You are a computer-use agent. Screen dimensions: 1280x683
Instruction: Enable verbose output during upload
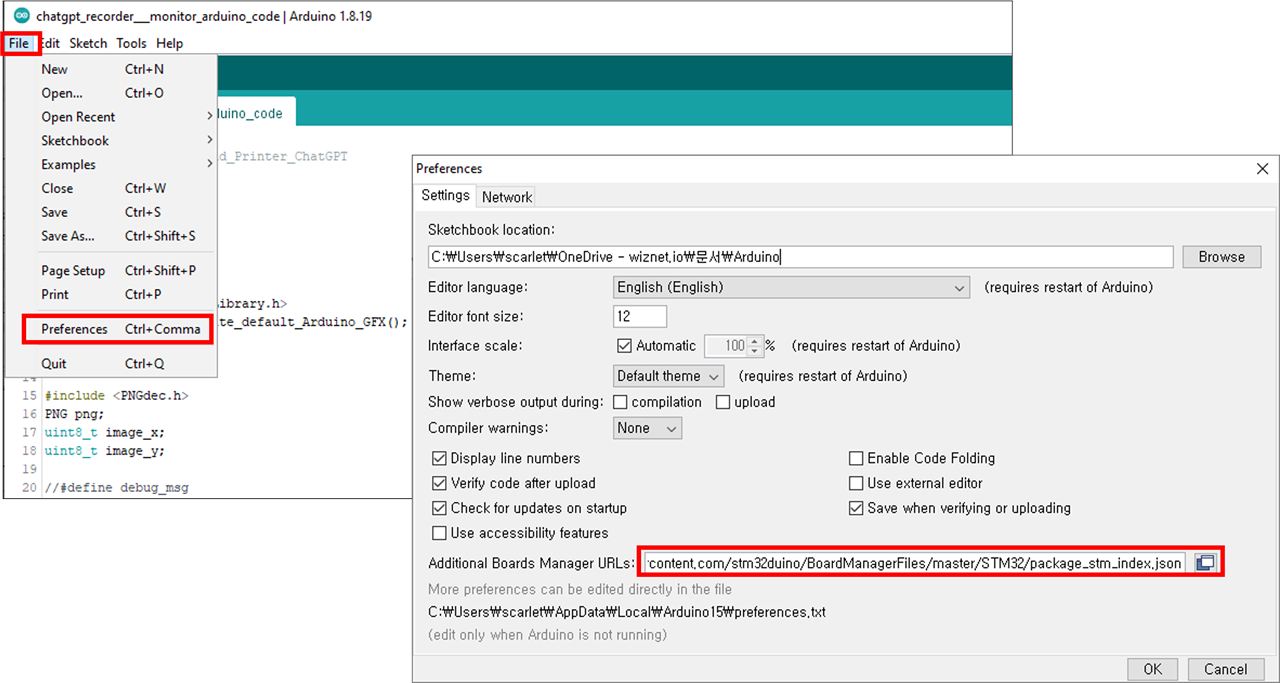(723, 402)
